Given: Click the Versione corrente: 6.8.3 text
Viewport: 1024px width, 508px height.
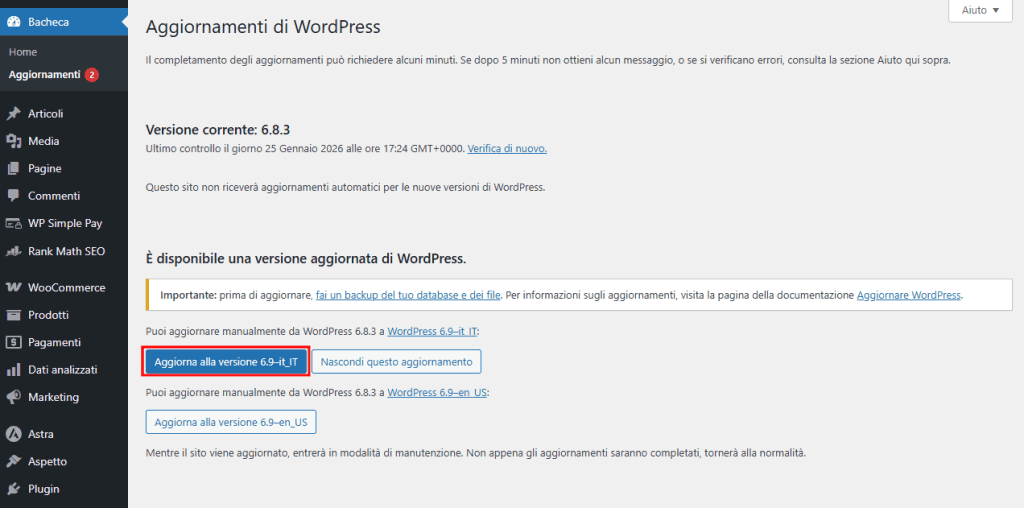Looking at the screenshot, I should (217, 129).
